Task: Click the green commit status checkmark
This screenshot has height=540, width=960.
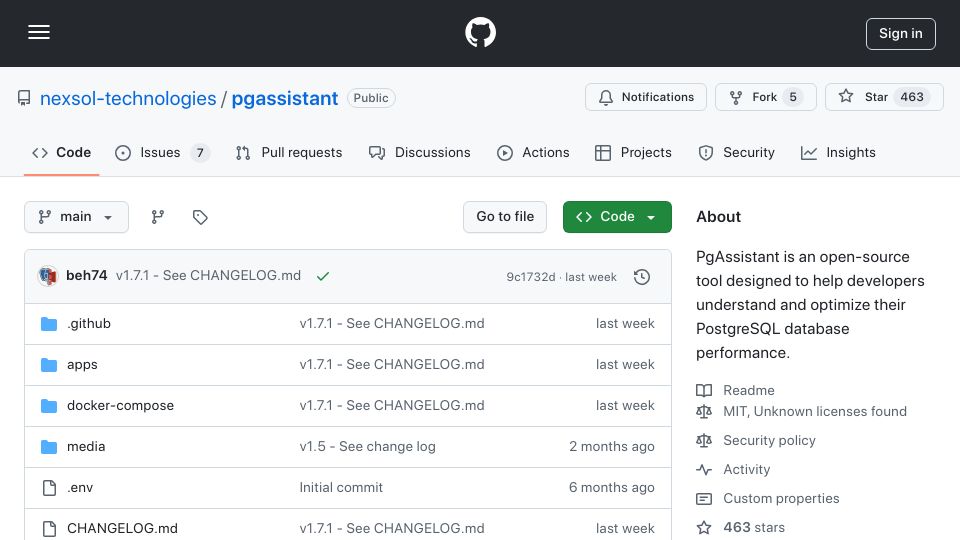Action: coord(323,276)
